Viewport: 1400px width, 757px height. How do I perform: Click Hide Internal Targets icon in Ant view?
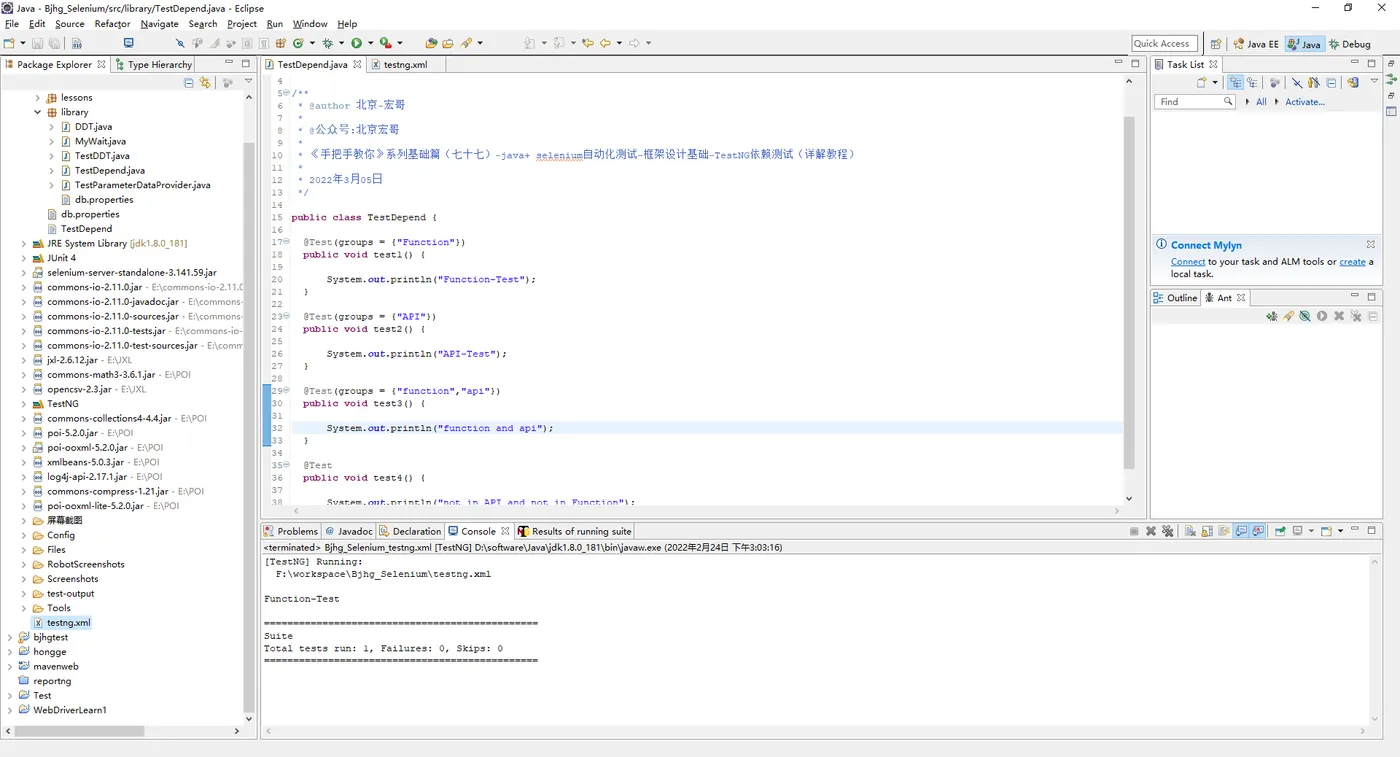pos(1305,316)
